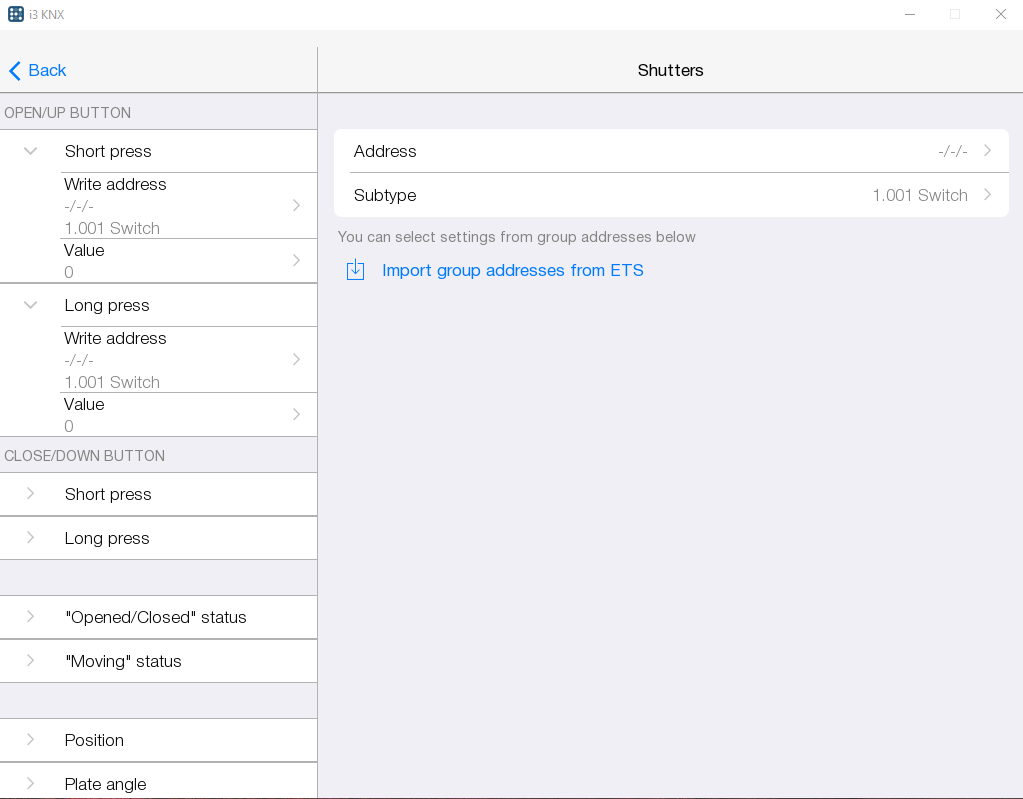The image size is (1023, 799).
Task: Open Write address under Short press
Action: point(180,205)
